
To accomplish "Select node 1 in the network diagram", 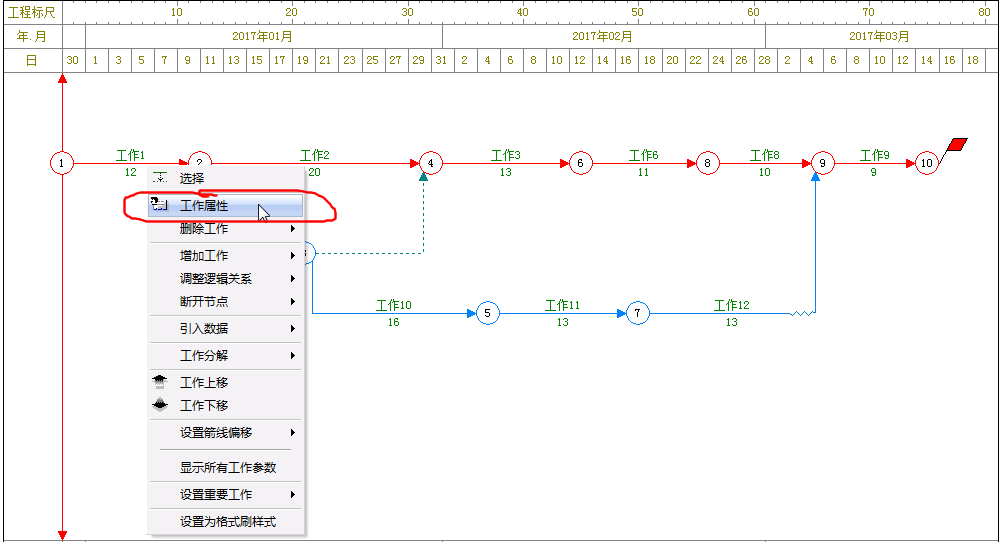I will coord(62,163).
